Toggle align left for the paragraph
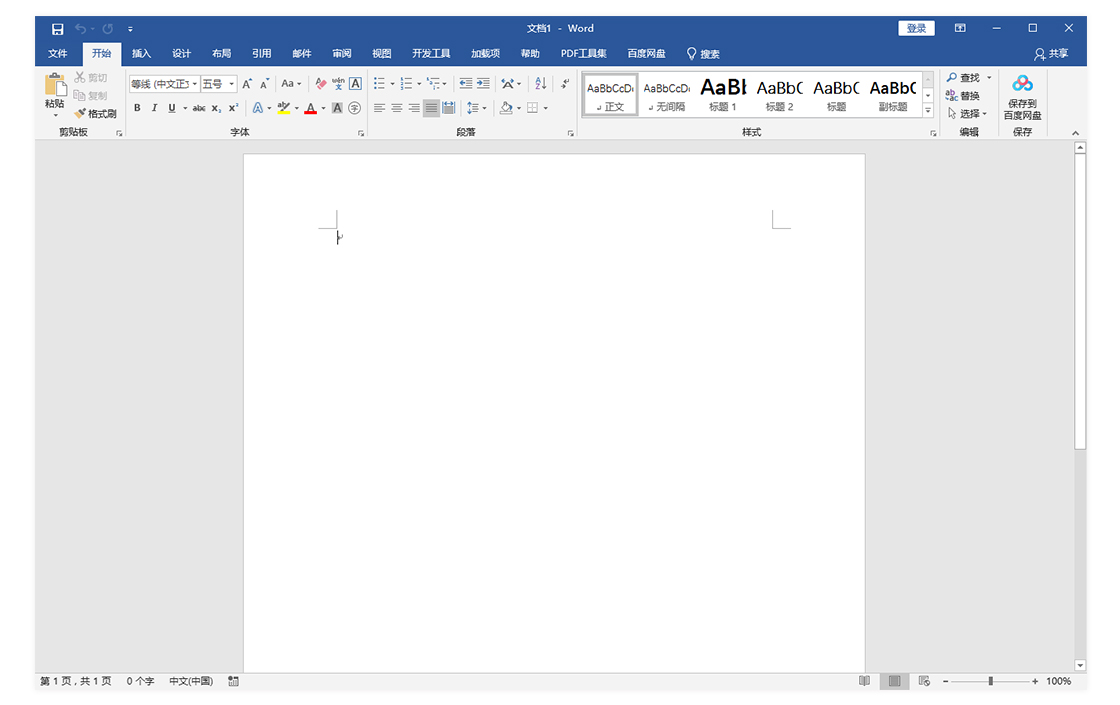This screenshot has height=705, width=1120. pos(379,108)
